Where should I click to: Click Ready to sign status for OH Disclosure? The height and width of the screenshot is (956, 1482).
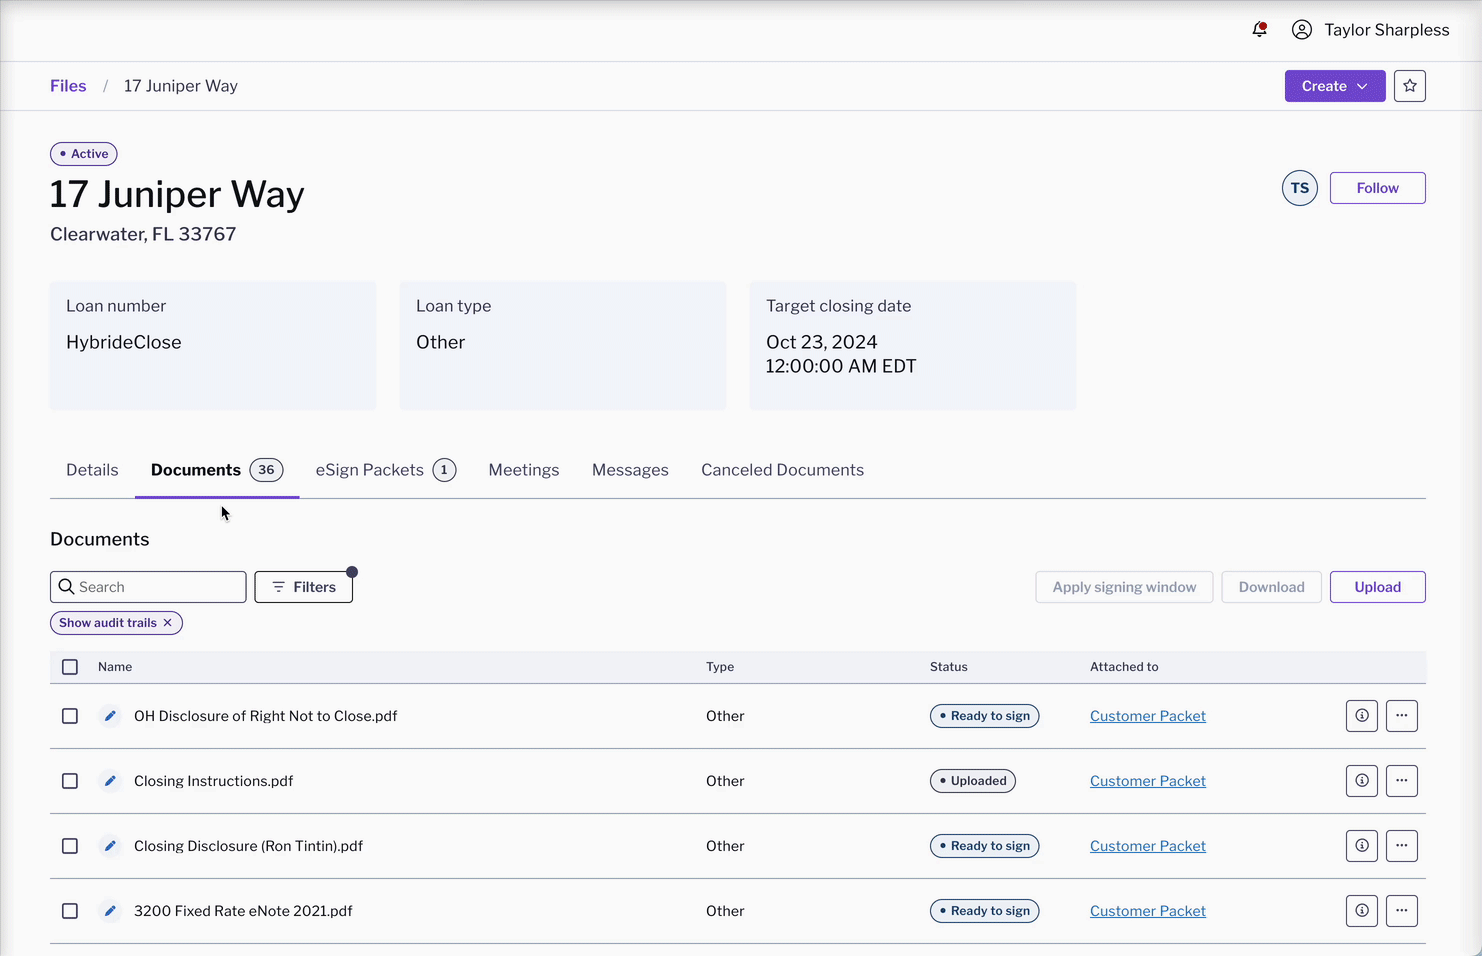coord(985,716)
